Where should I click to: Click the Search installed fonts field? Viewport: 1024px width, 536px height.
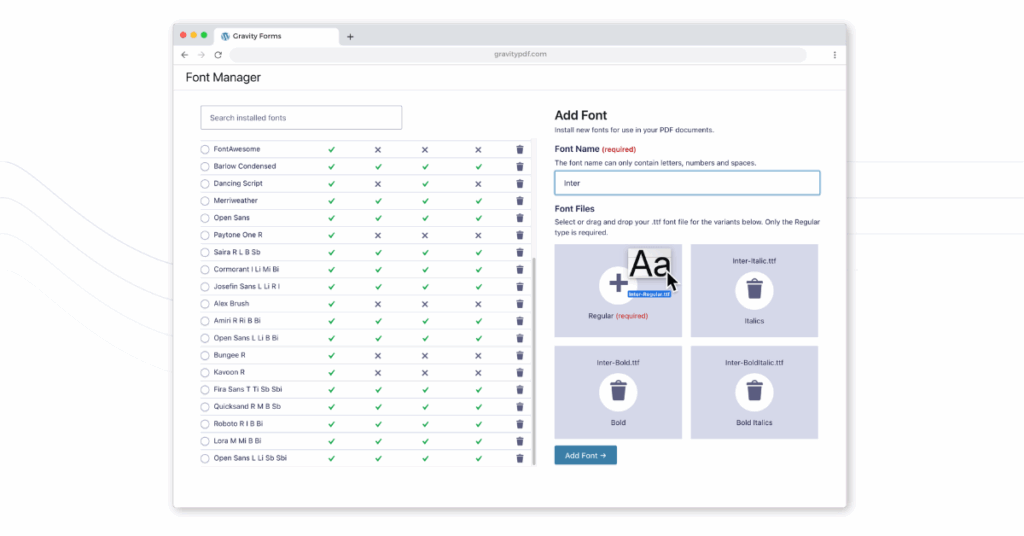(301, 118)
